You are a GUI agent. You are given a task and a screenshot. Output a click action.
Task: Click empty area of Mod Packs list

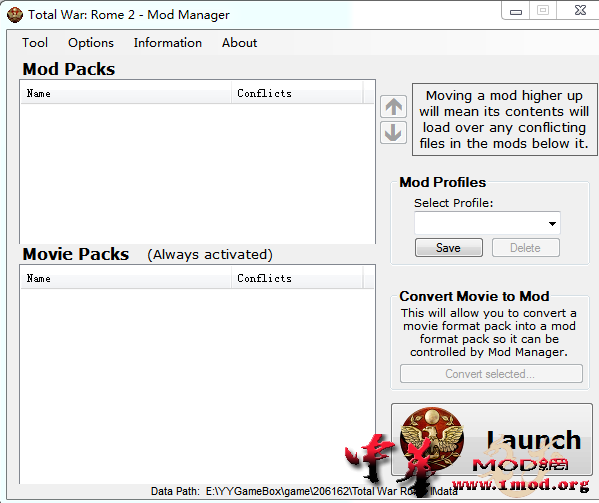click(197, 173)
